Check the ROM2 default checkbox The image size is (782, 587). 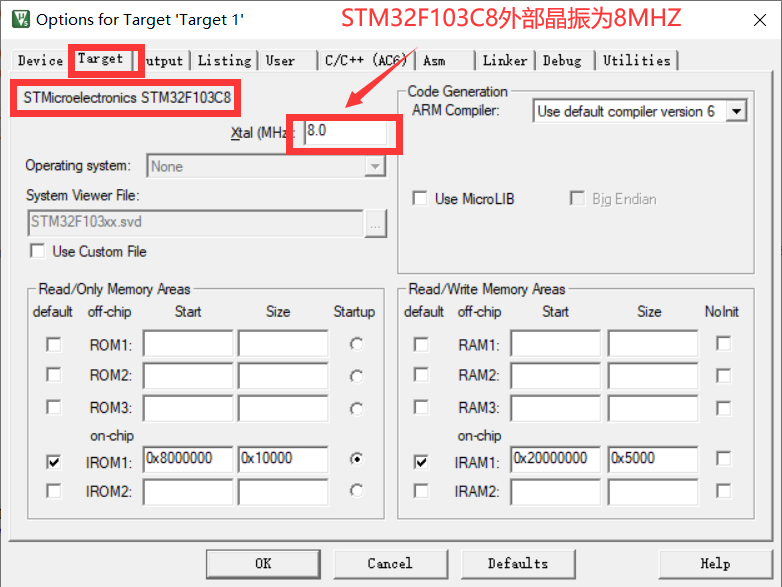click(53, 375)
